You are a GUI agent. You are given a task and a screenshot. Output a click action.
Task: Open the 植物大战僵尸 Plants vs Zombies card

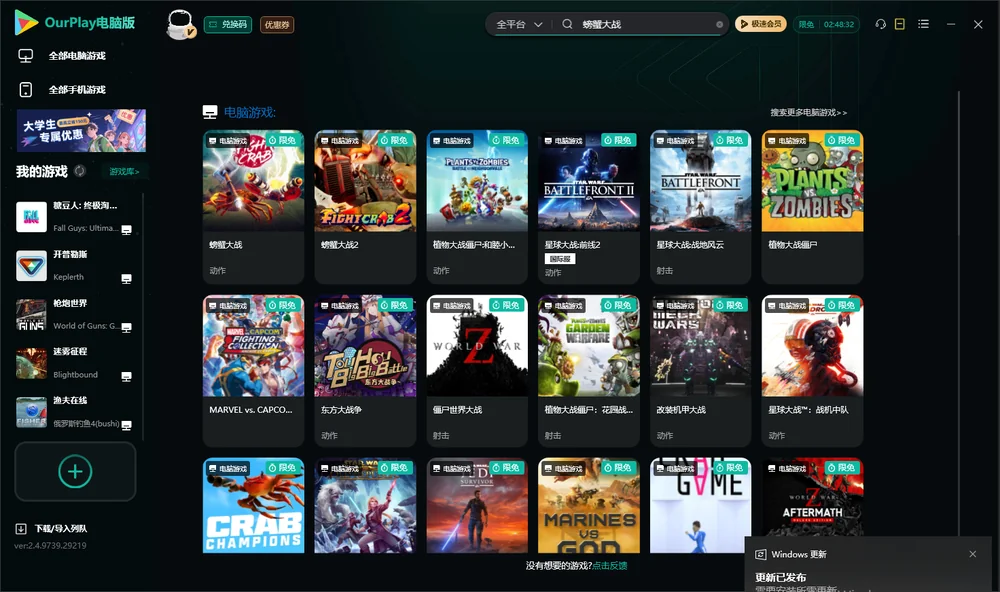click(812, 207)
